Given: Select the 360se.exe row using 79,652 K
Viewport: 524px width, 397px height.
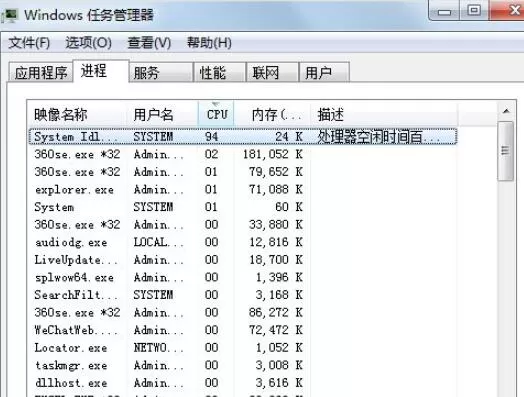Looking at the screenshot, I should click(243, 172).
